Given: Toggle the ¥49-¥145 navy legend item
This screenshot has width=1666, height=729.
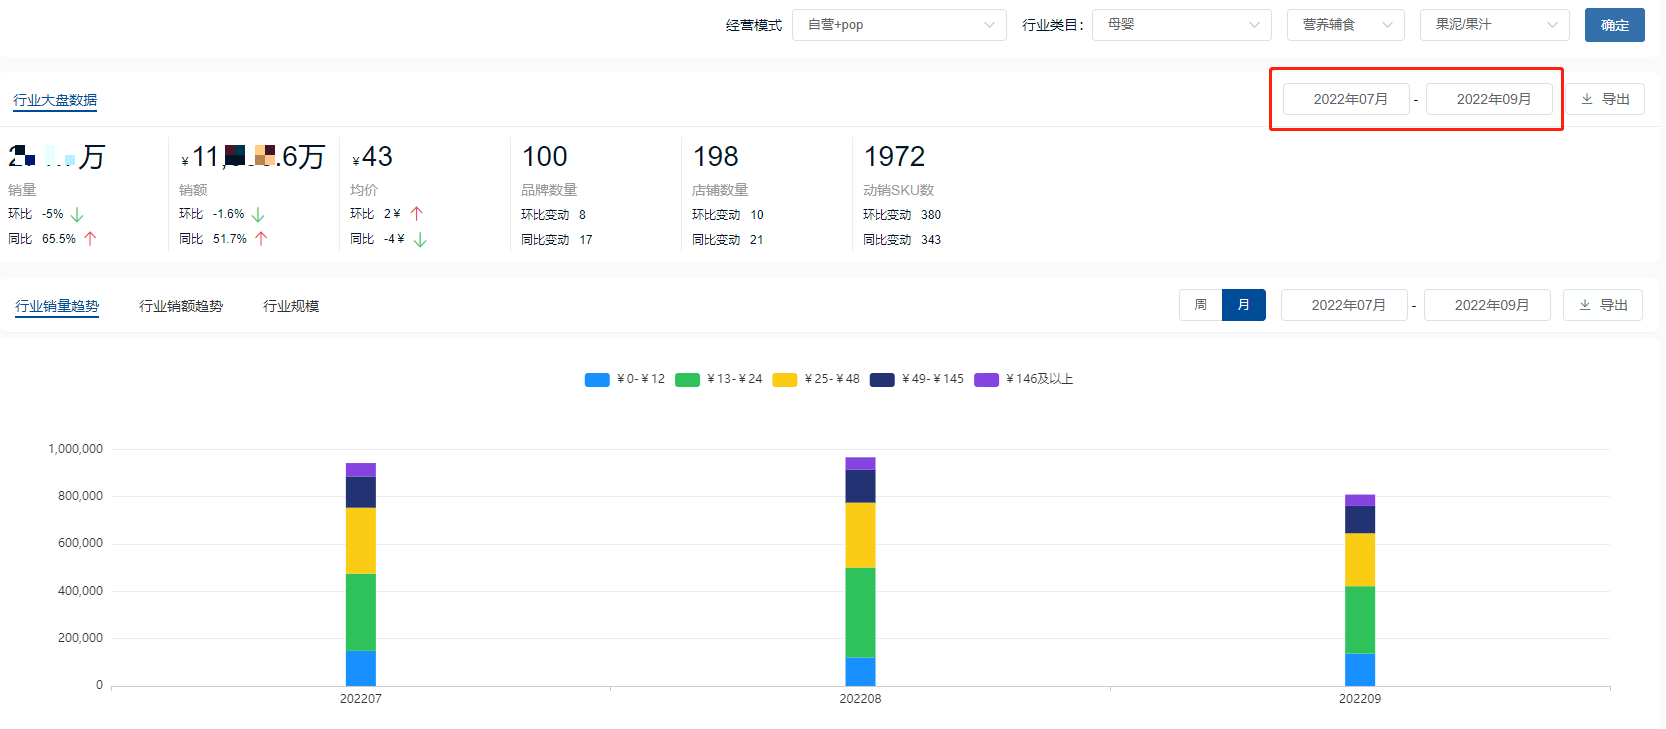Looking at the screenshot, I should [917, 379].
